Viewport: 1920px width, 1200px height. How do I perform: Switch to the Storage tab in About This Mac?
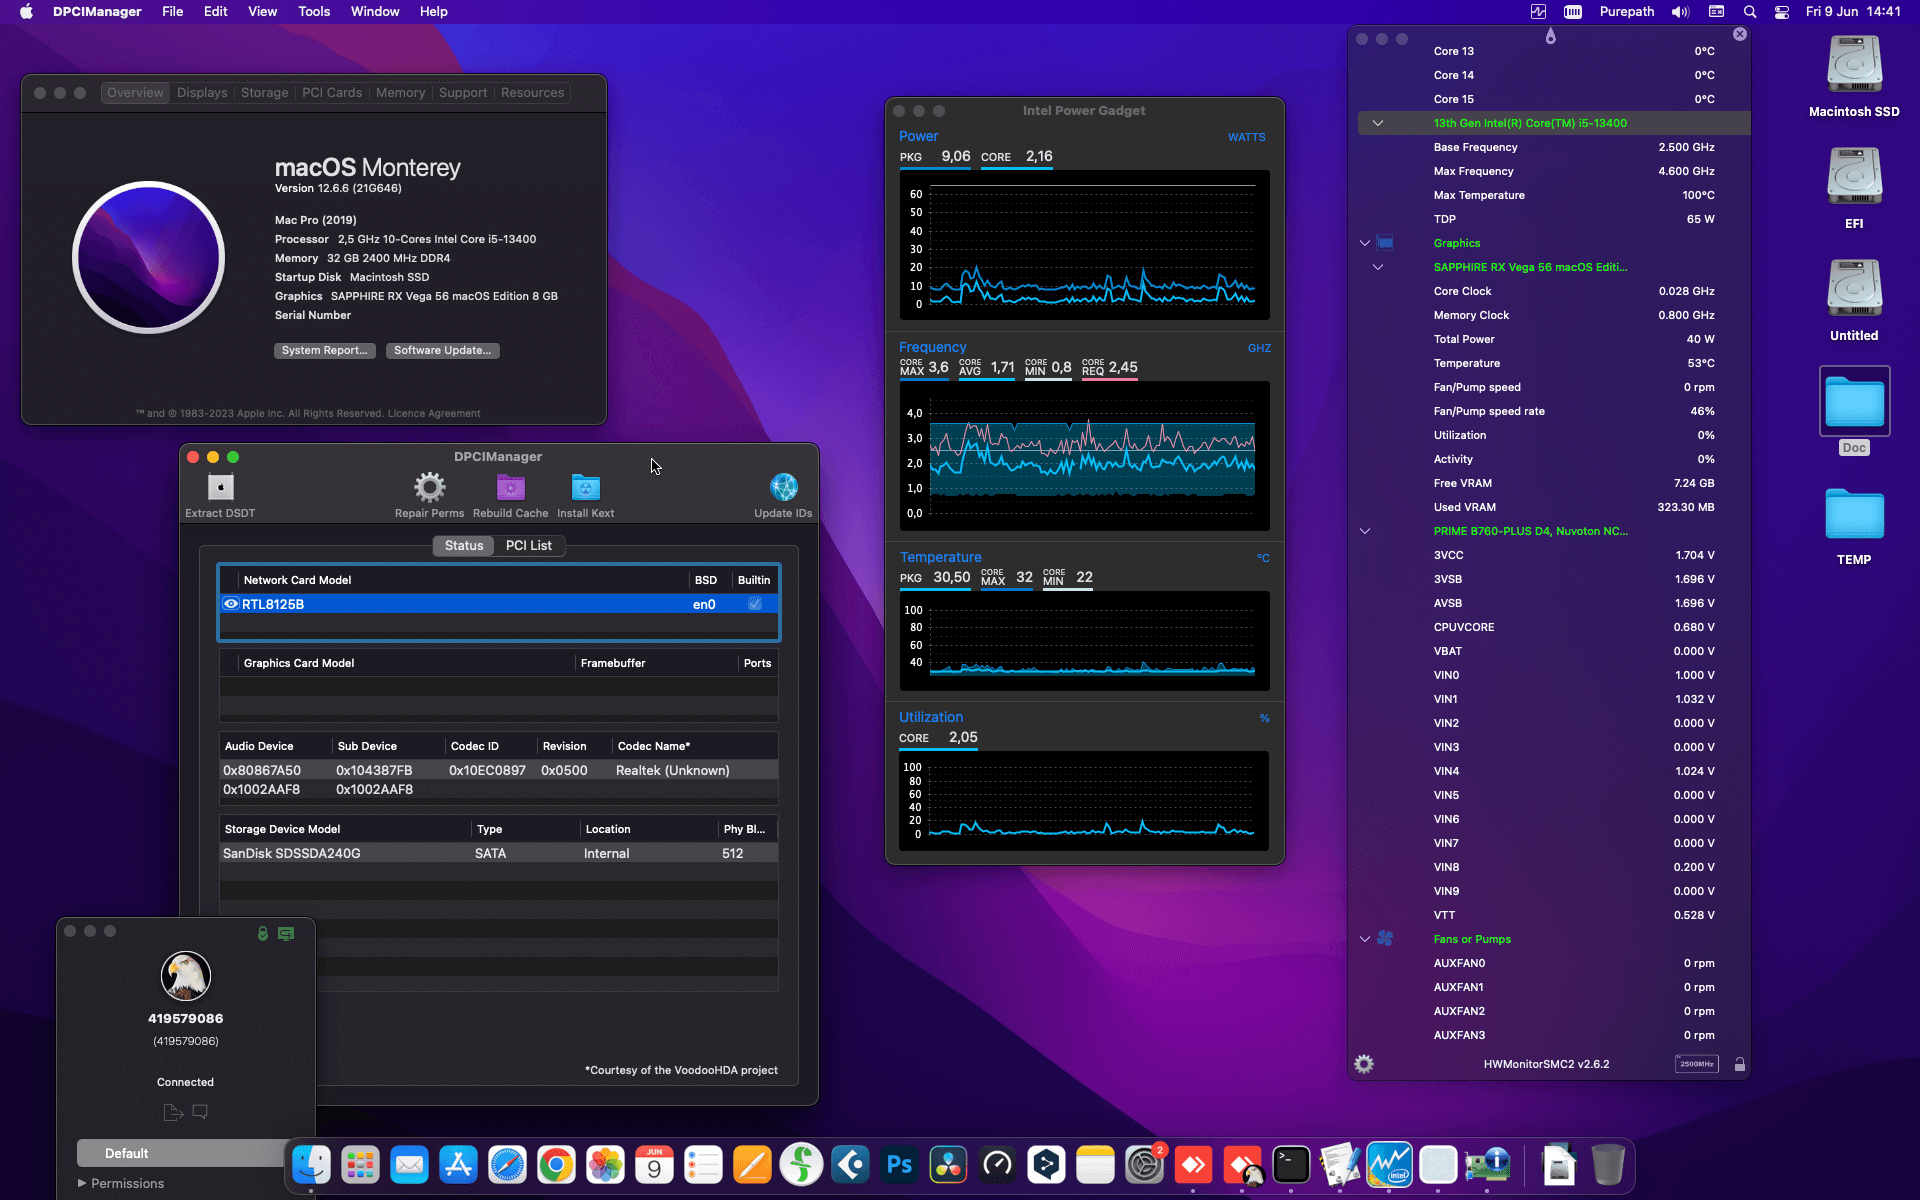[x=264, y=93]
